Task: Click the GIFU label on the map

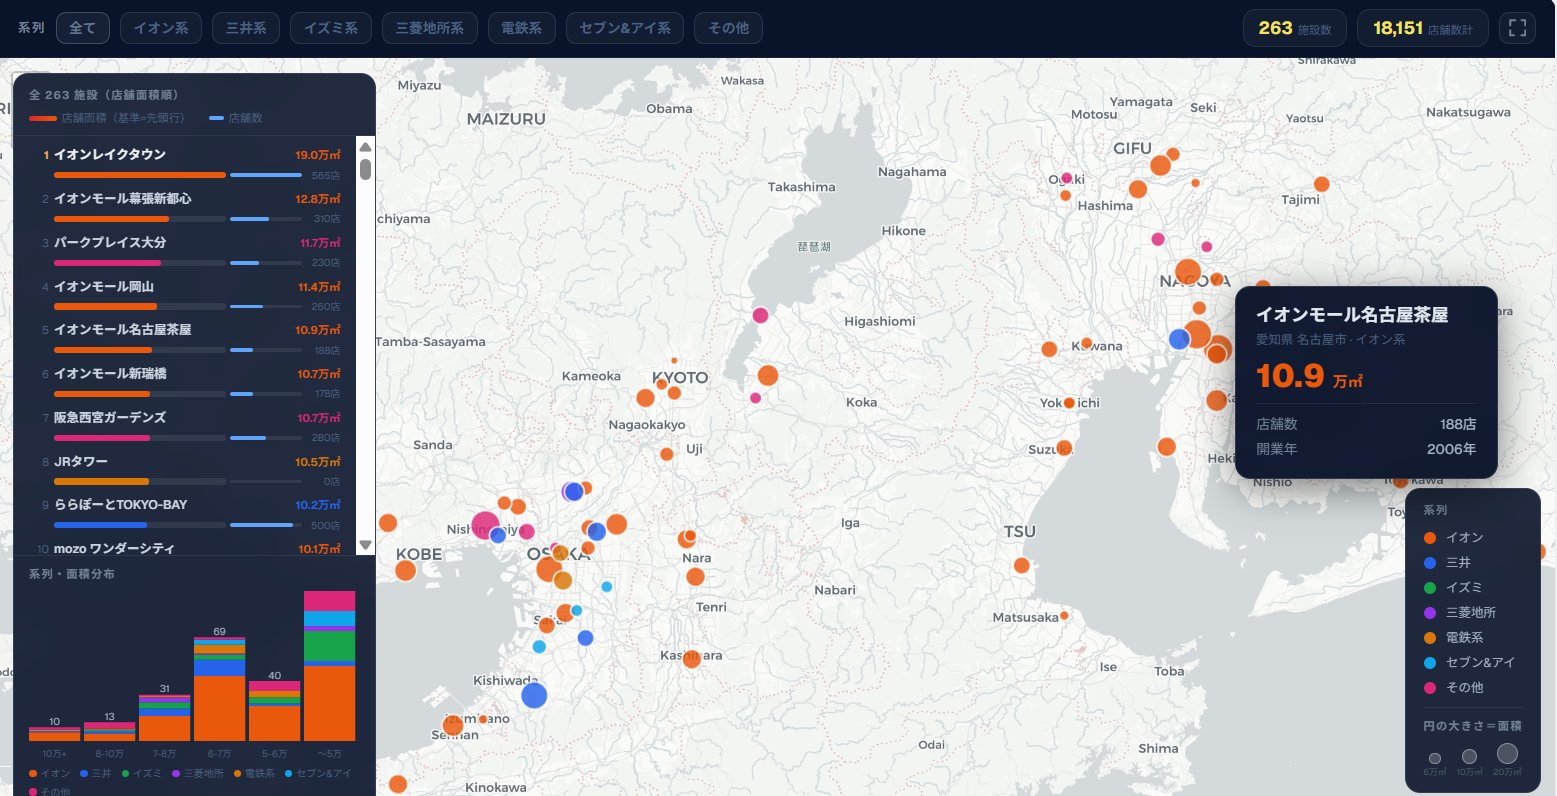Action: [1133, 148]
